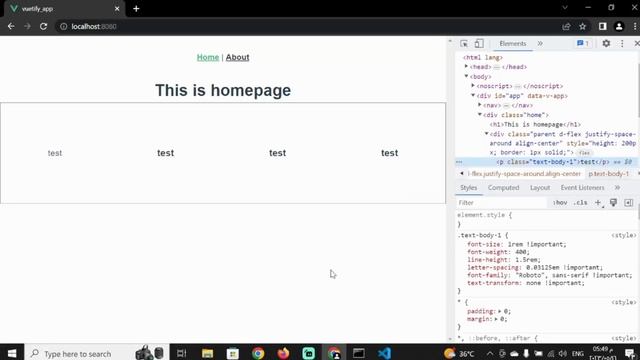Show more DevTools panels chevron

click(x=540, y=43)
